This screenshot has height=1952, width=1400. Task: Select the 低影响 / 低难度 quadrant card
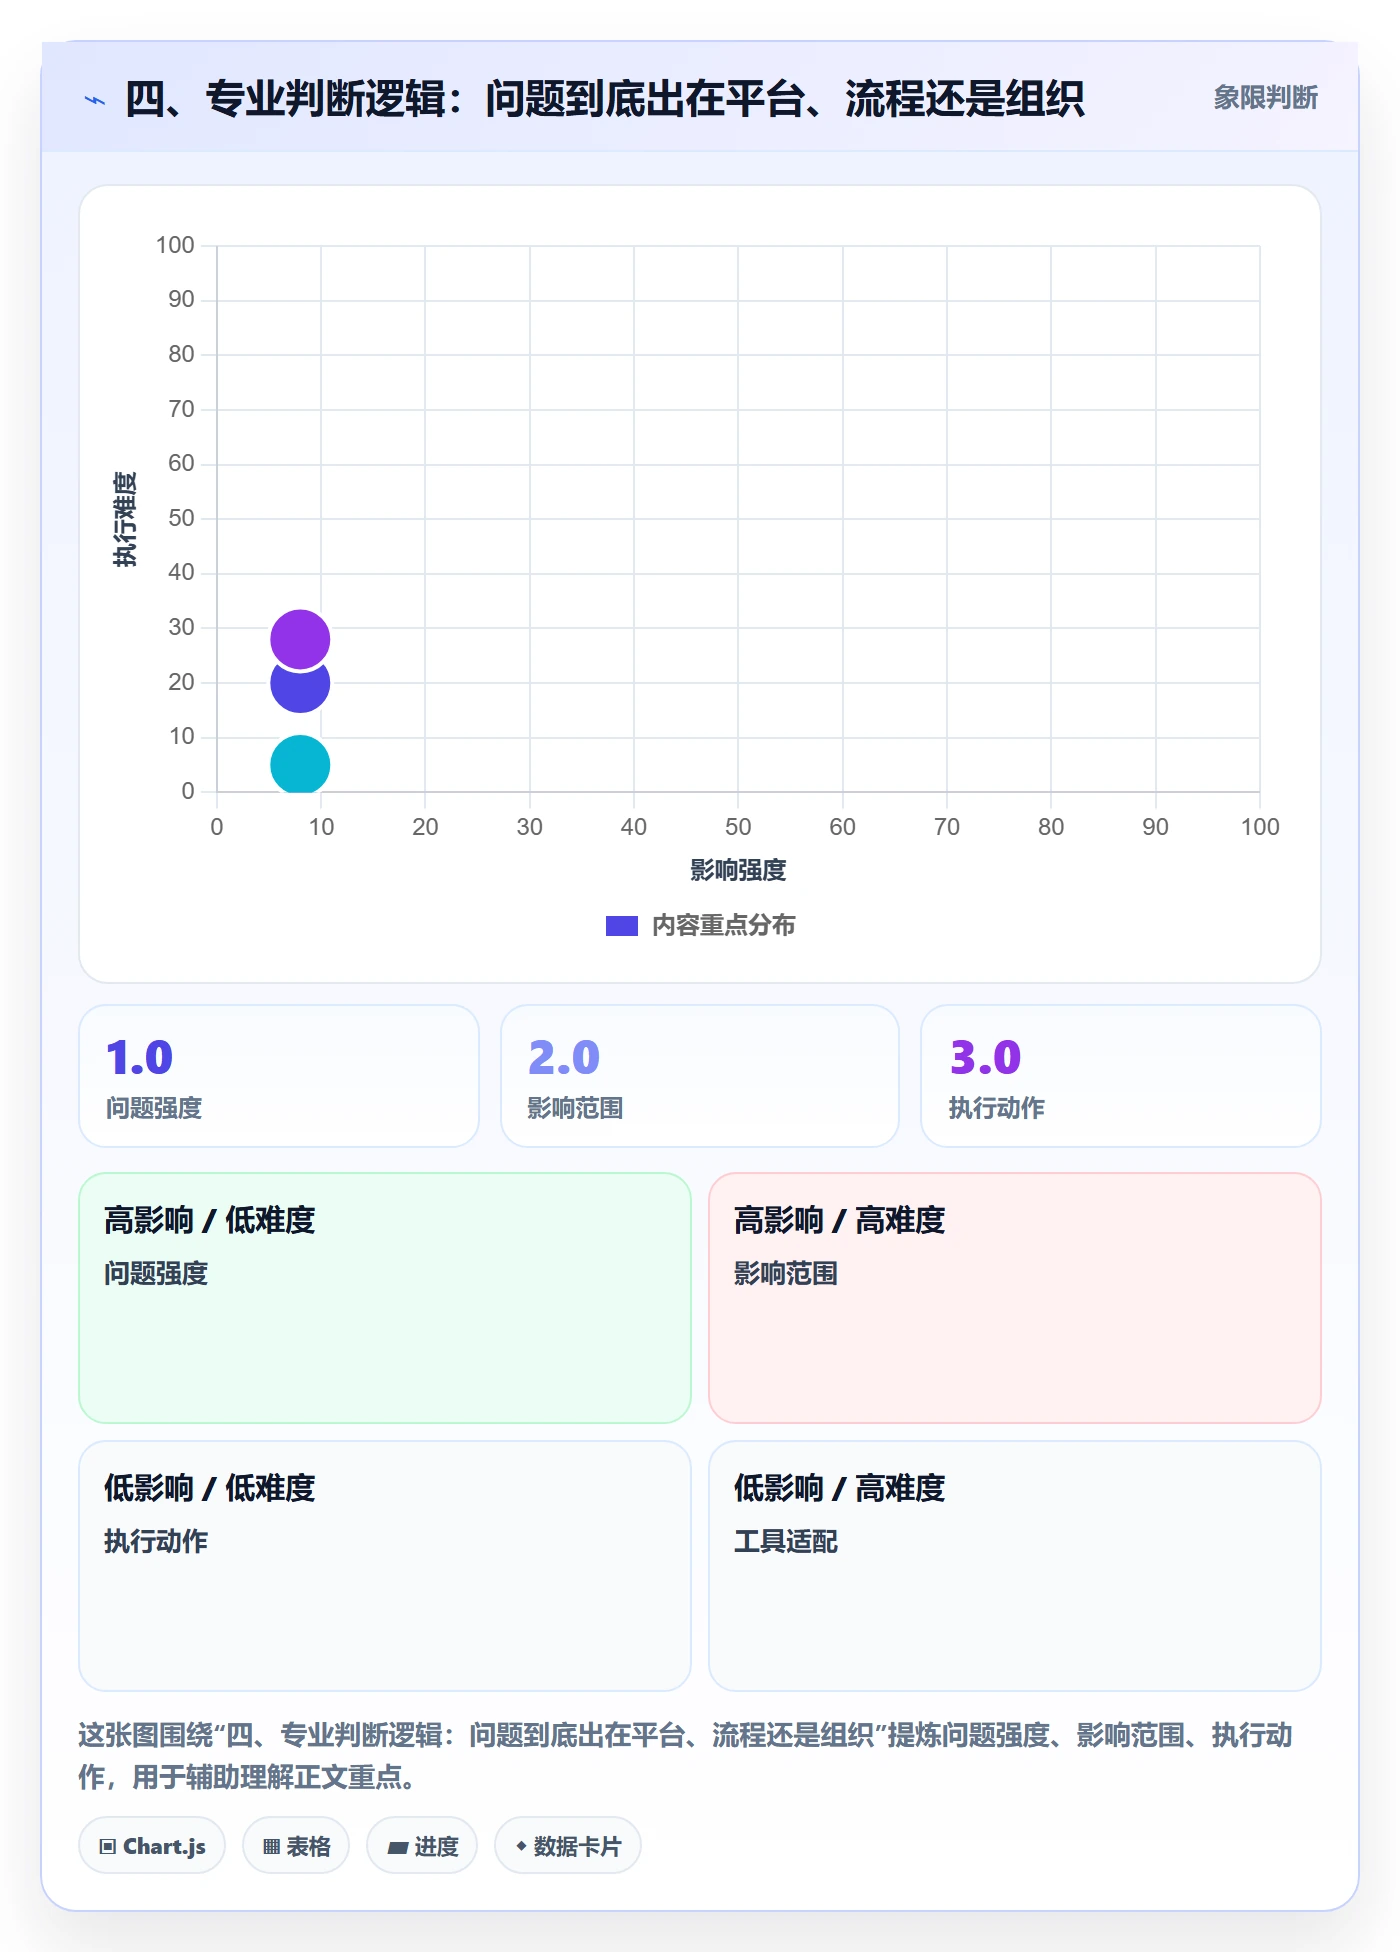click(x=385, y=1566)
